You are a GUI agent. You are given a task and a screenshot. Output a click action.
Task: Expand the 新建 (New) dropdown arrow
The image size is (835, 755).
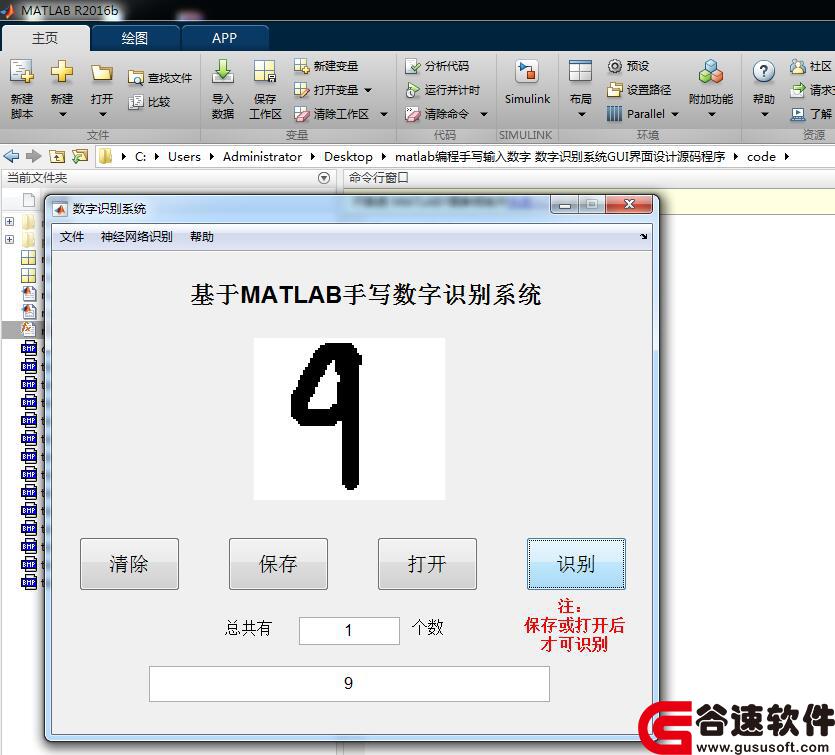coord(62,114)
